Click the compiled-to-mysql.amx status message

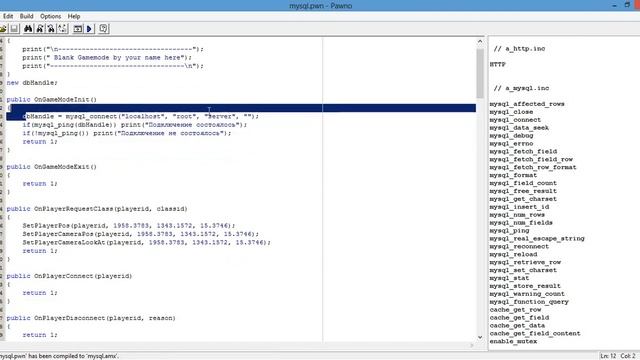(59, 356)
